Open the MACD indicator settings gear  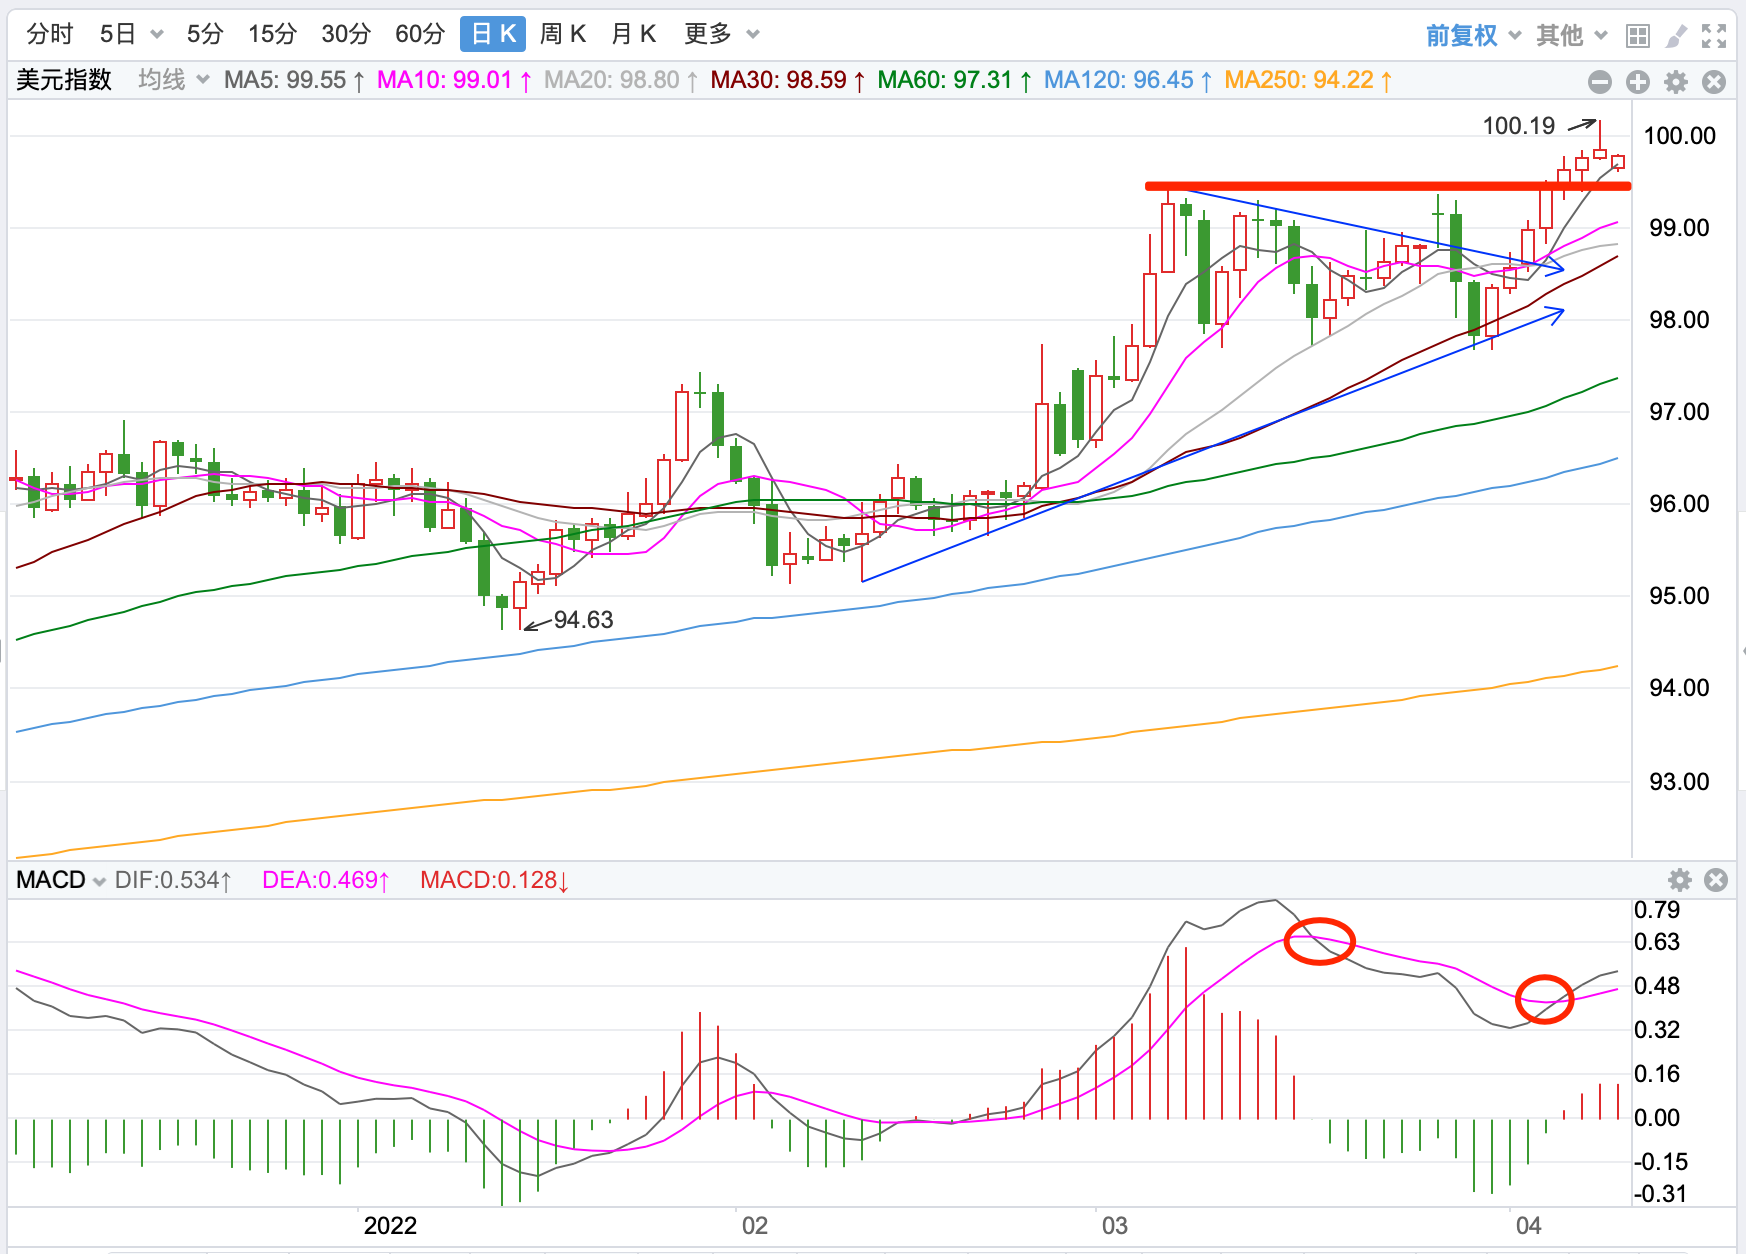click(1680, 880)
